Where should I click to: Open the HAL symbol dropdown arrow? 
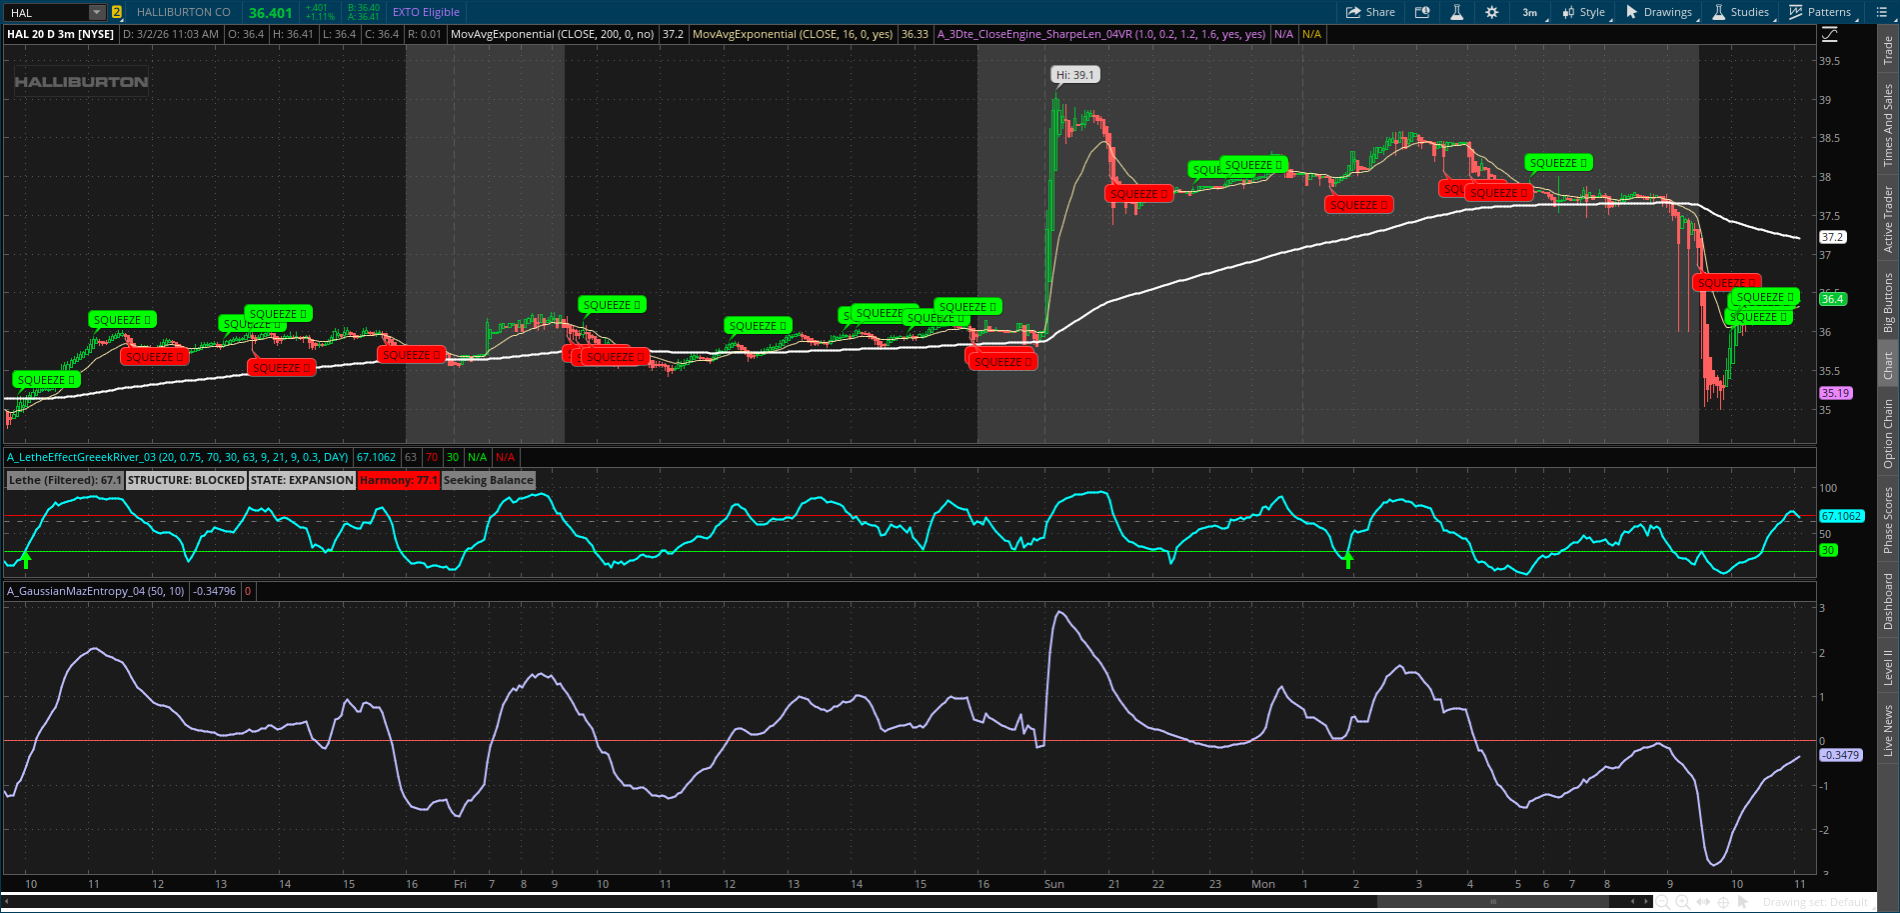tap(97, 12)
